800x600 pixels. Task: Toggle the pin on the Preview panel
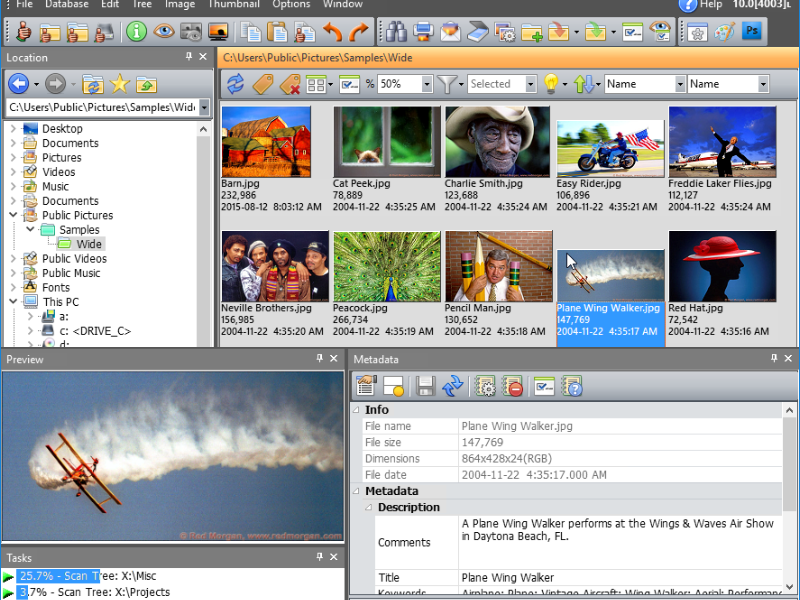click(x=319, y=358)
